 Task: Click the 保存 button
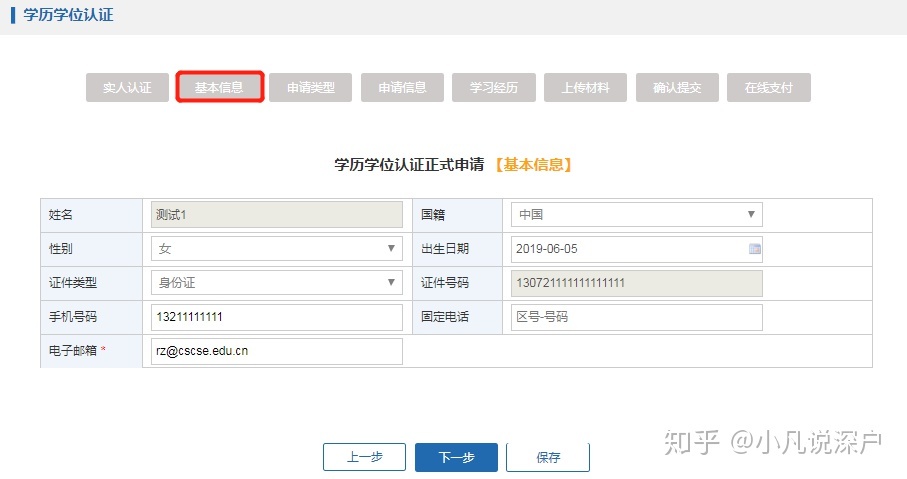point(548,458)
